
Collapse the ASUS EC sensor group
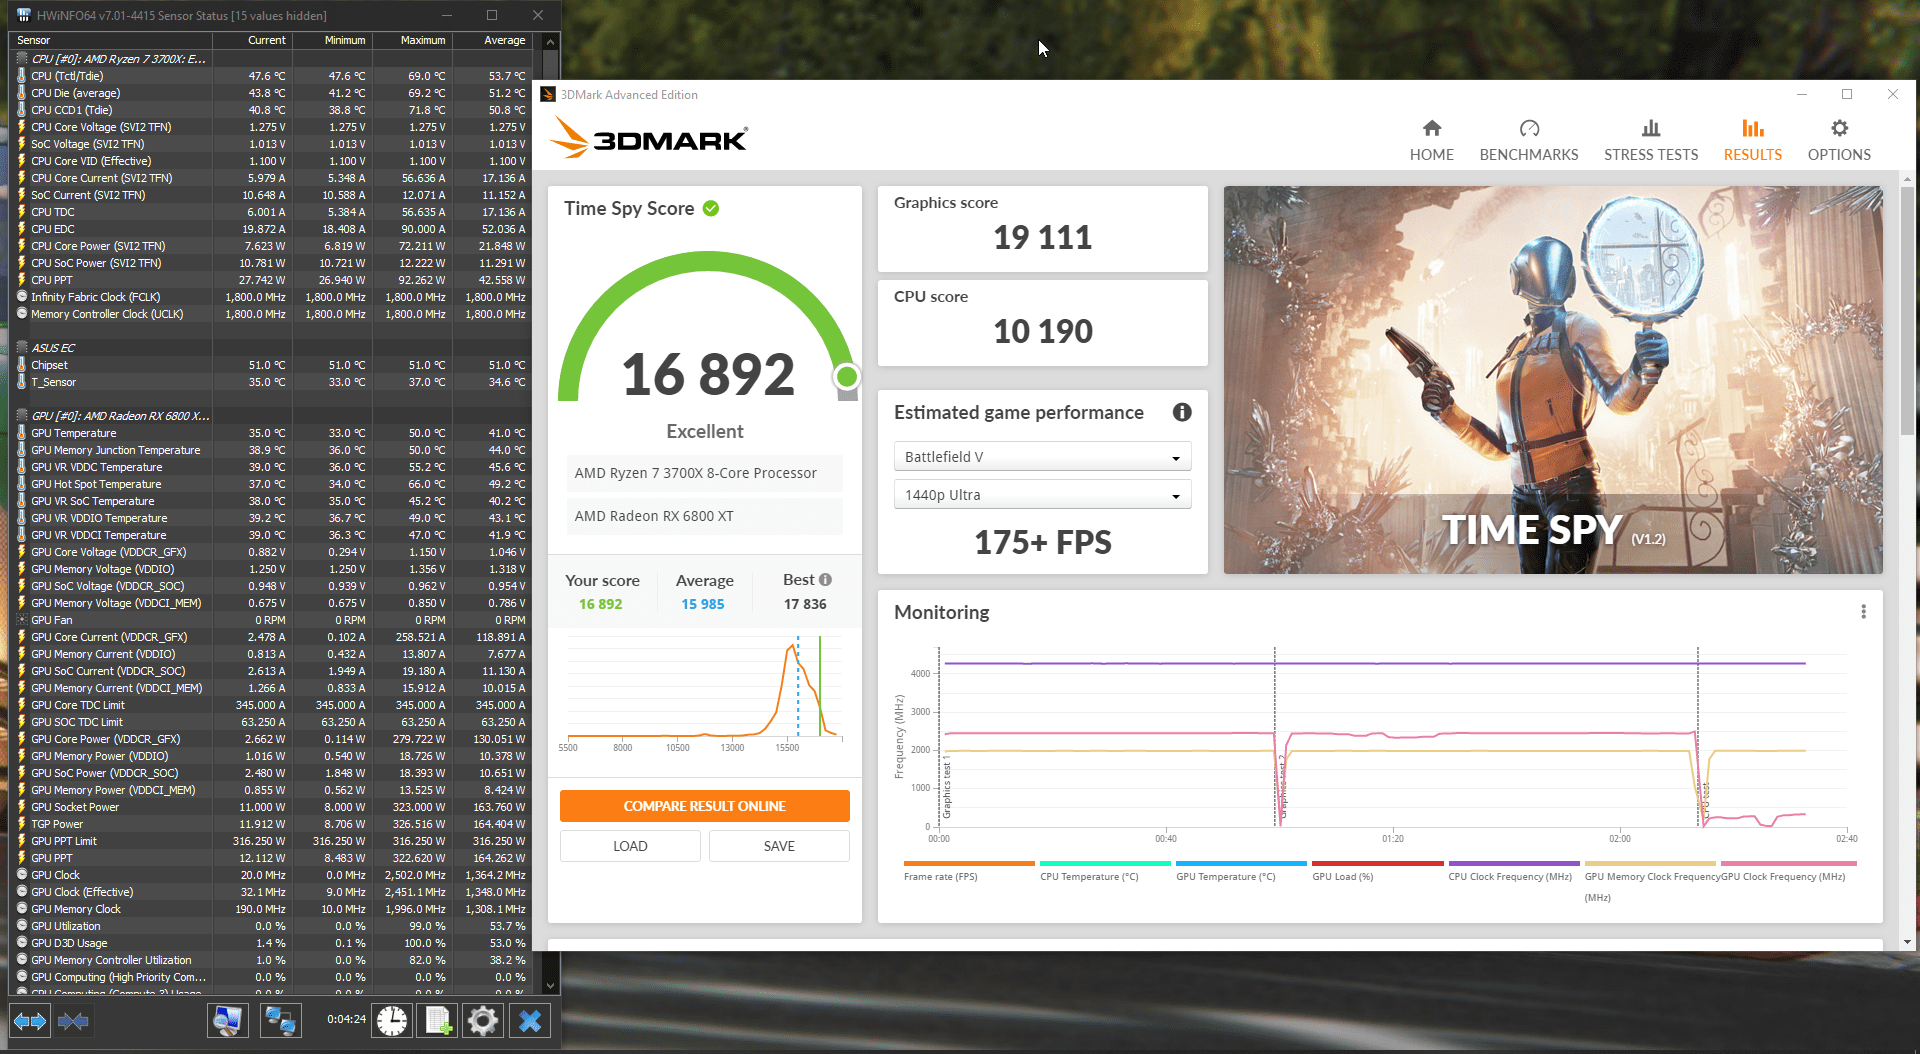23,348
